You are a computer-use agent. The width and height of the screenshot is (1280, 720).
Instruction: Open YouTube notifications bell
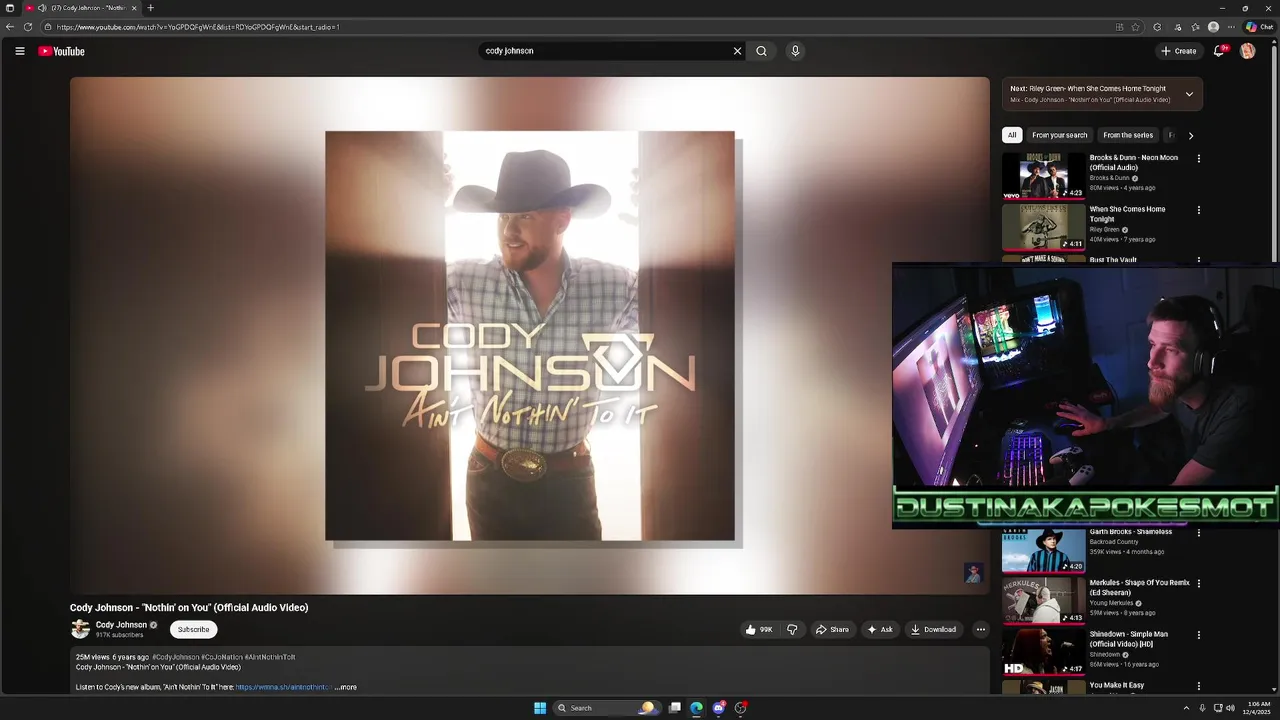point(1219,51)
